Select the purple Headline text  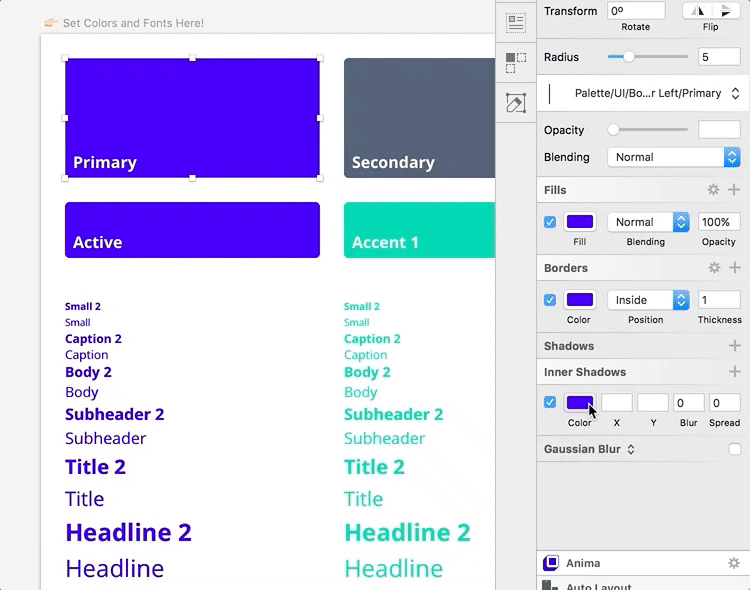[115, 568]
